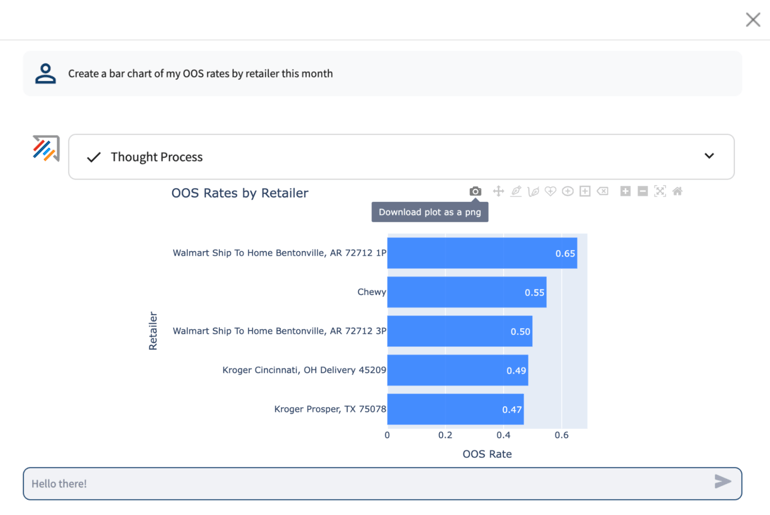Click the 'Hello there!' message input
This screenshot has height=515, width=770.
tap(382, 484)
